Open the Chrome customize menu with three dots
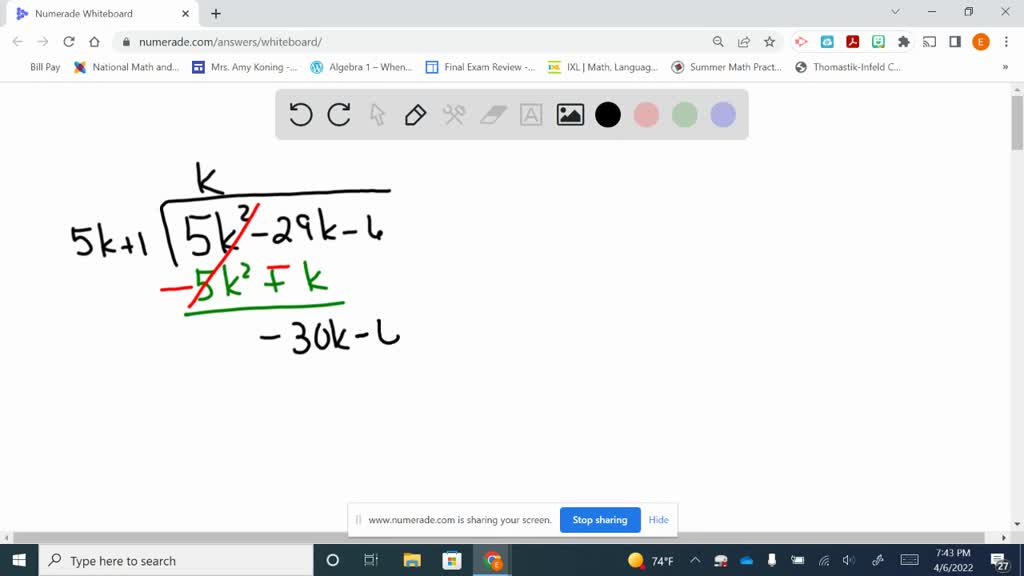 coord(1005,41)
